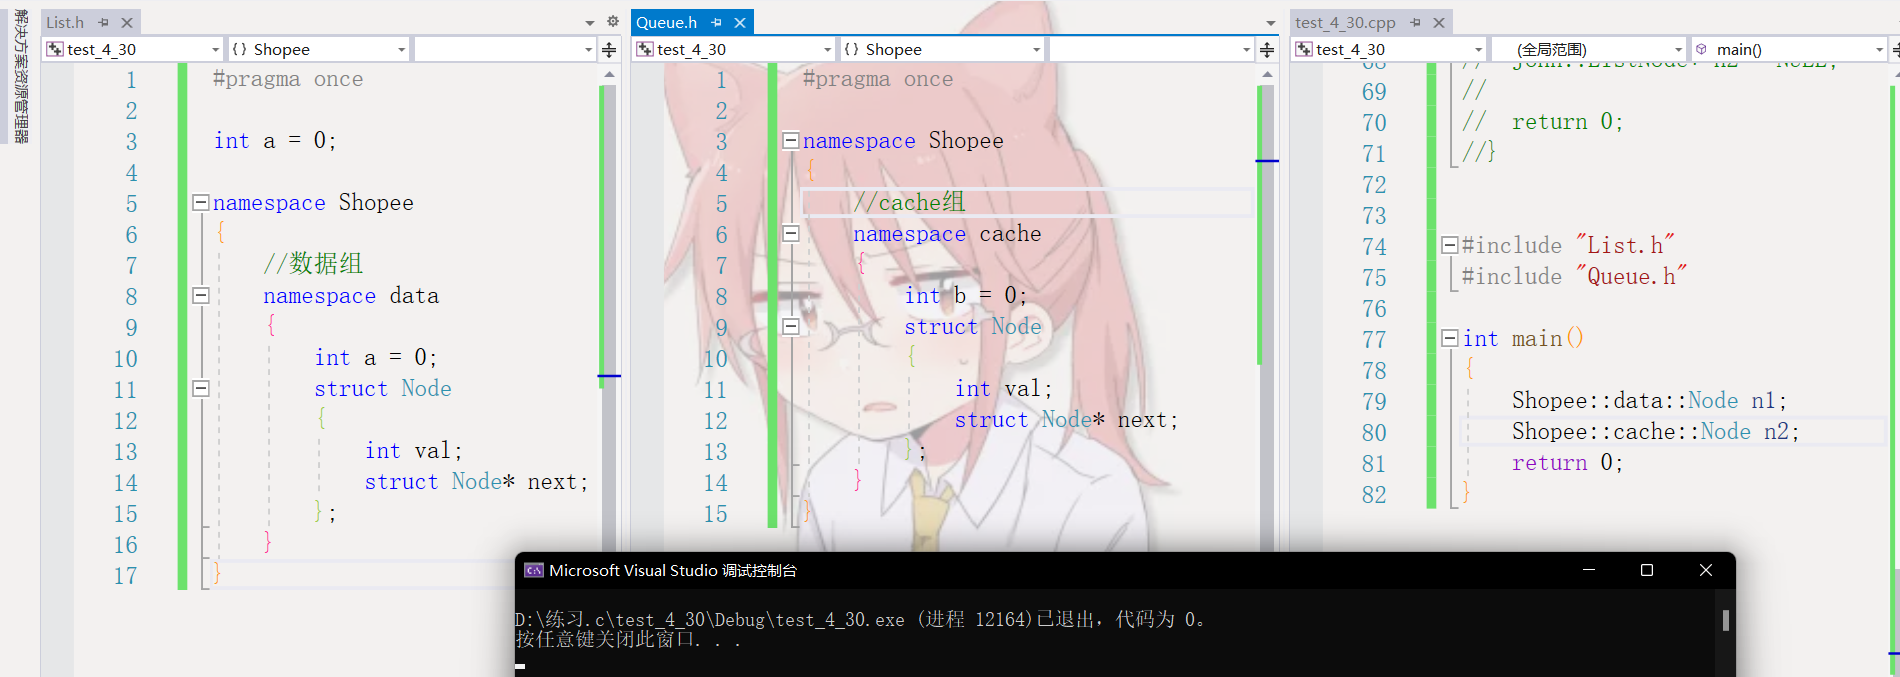This screenshot has width=1900, height=677.
Task: Click "namespace data" in List.h
Action: coord(351,296)
